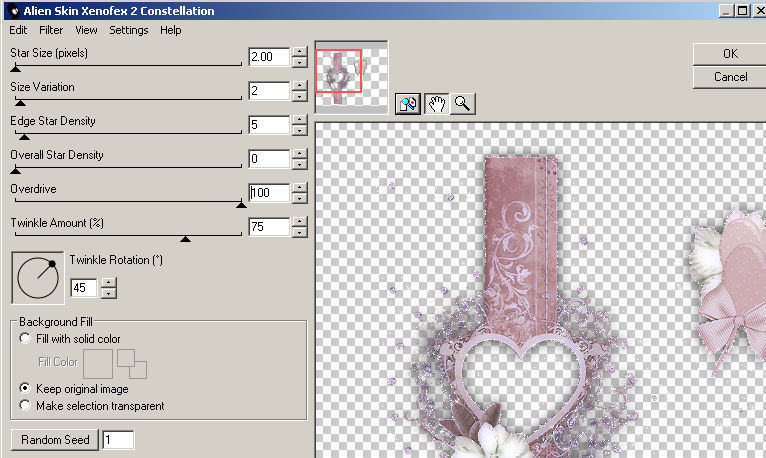The width and height of the screenshot is (766, 458).
Task: Click the Overdrive slider handle
Action: pyautogui.click(x=241, y=204)
